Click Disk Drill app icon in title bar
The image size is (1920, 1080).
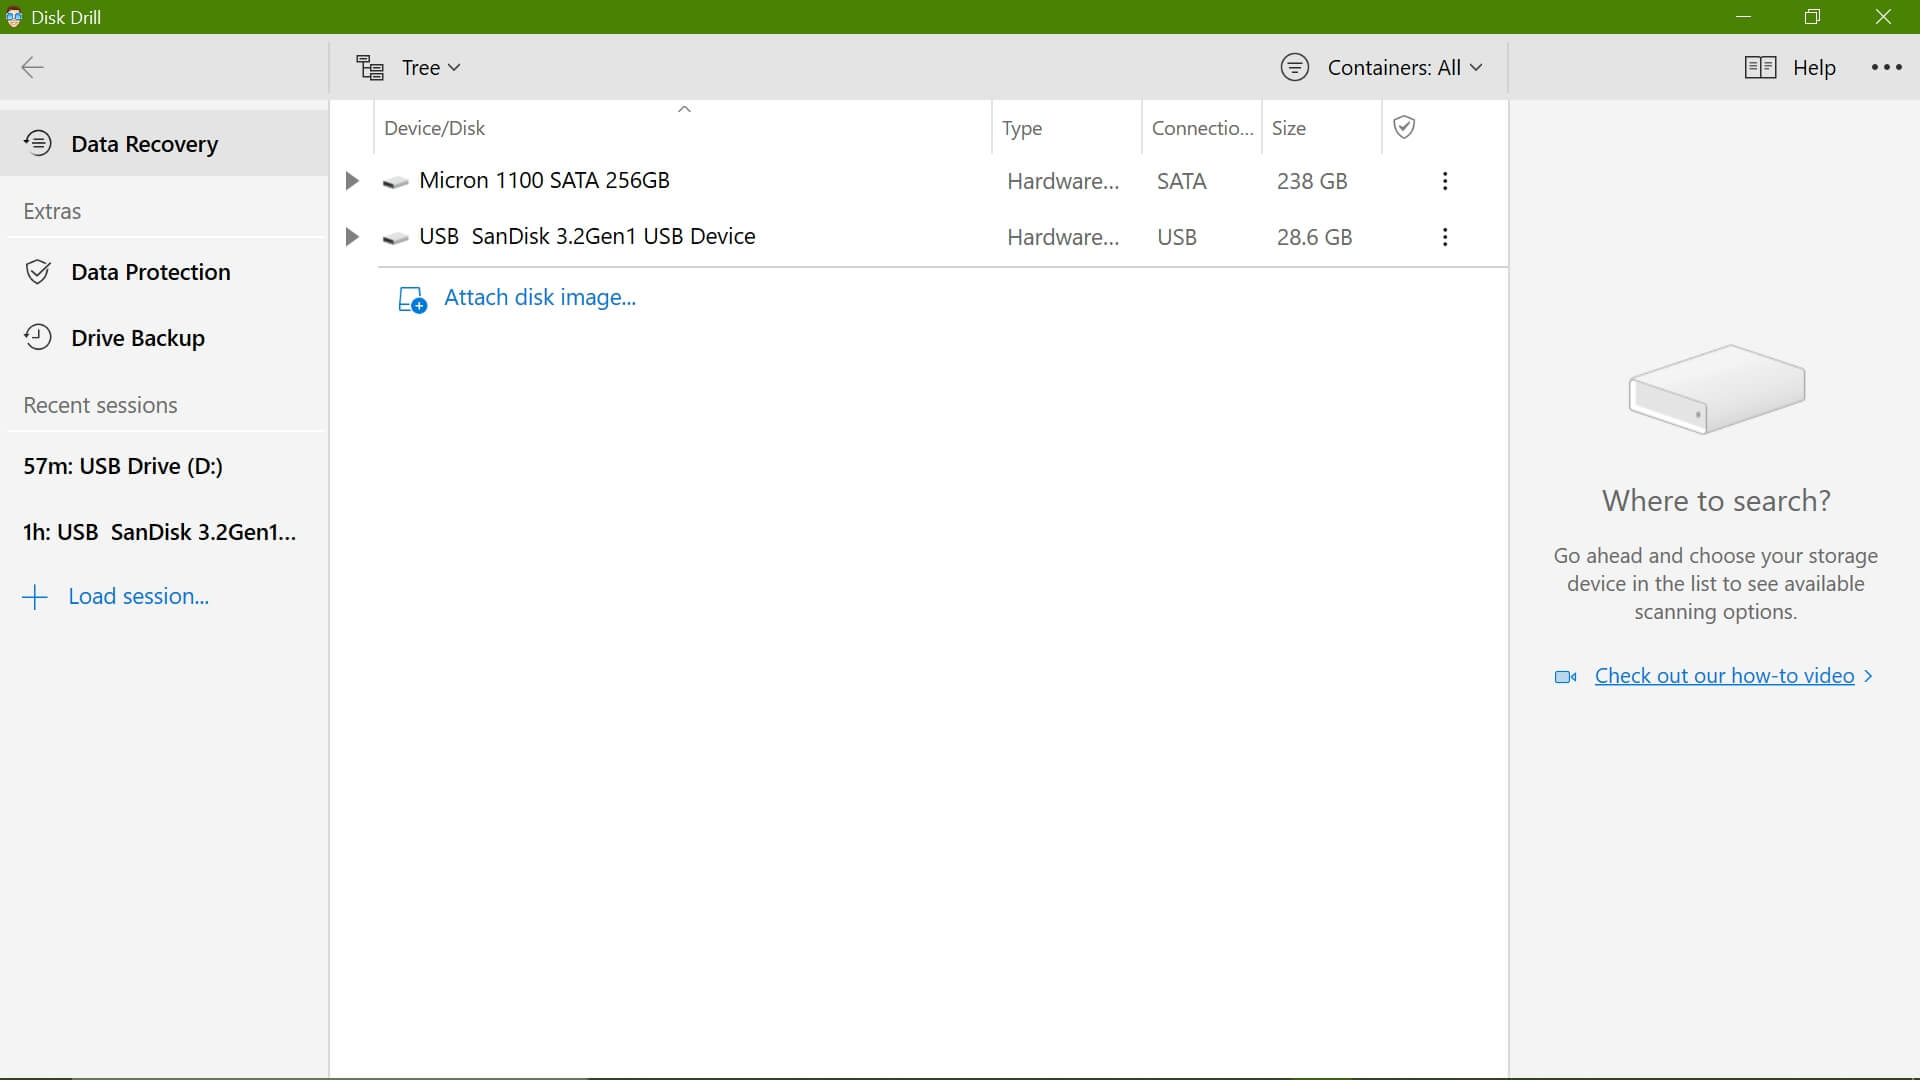point(14,17)
